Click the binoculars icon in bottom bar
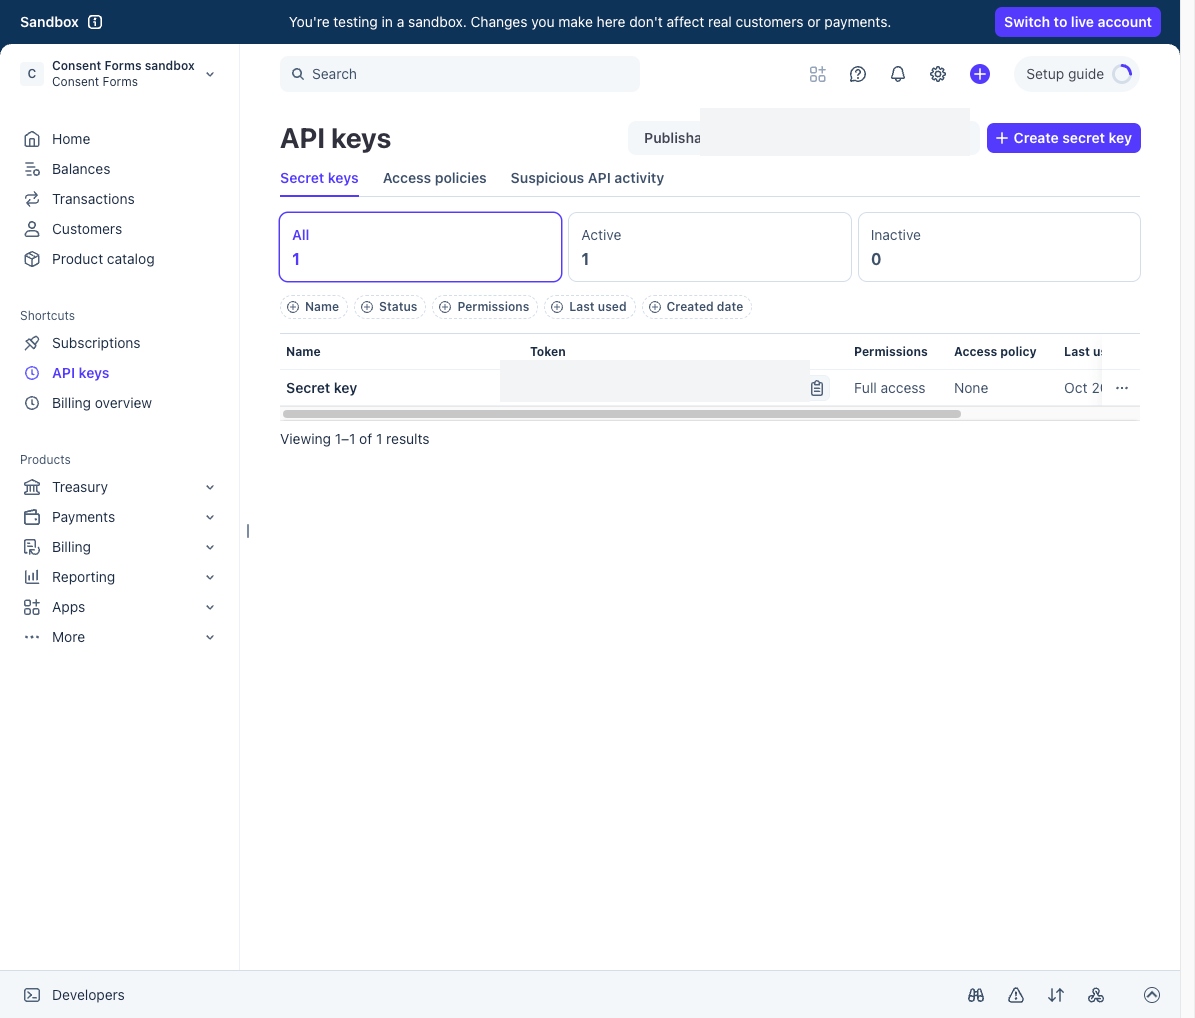 click(976, 995)
